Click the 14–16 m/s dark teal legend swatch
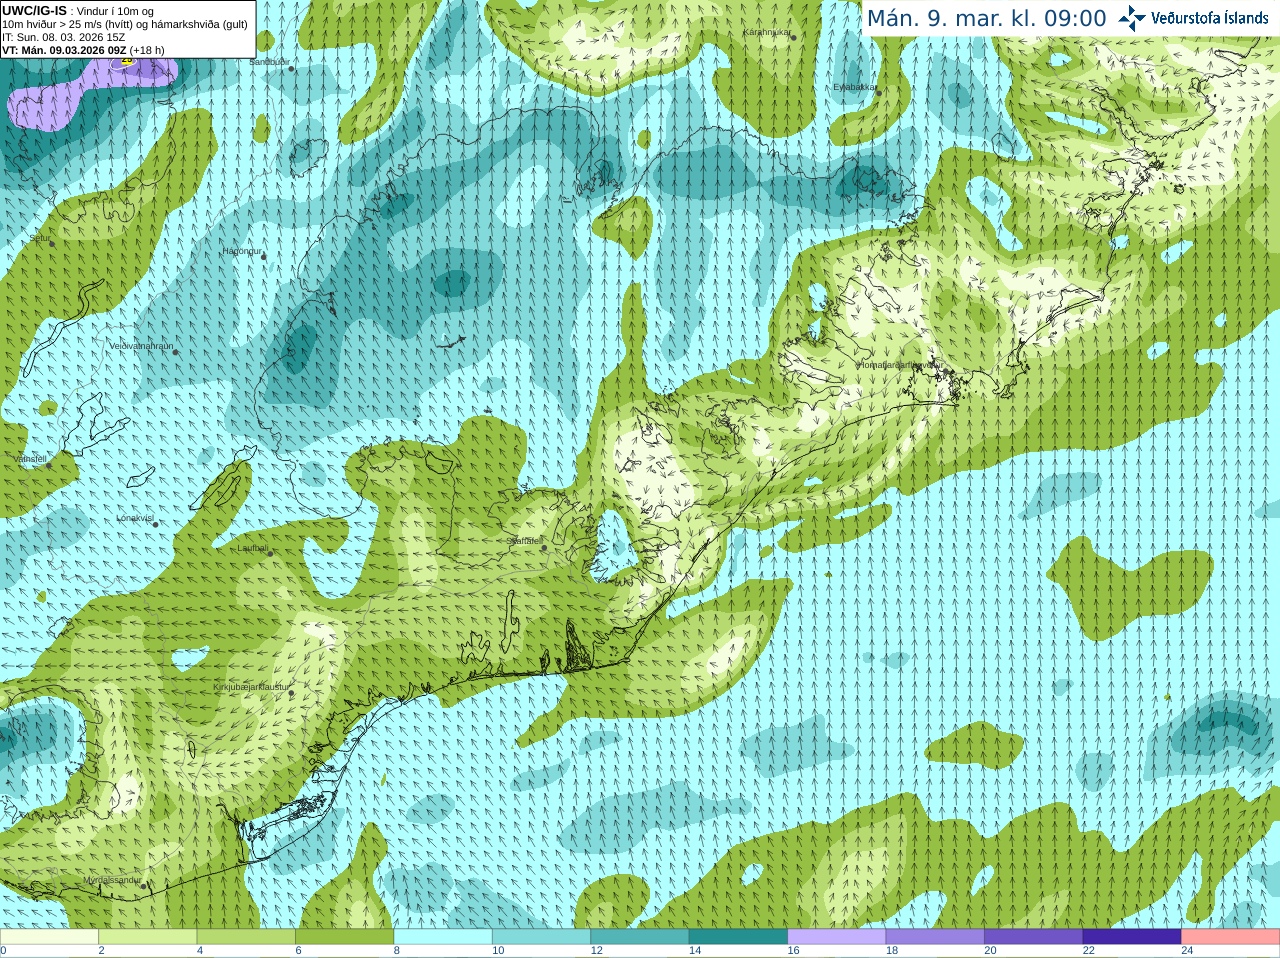Screen dimensions: 1280x958 (x=738, y=937)
